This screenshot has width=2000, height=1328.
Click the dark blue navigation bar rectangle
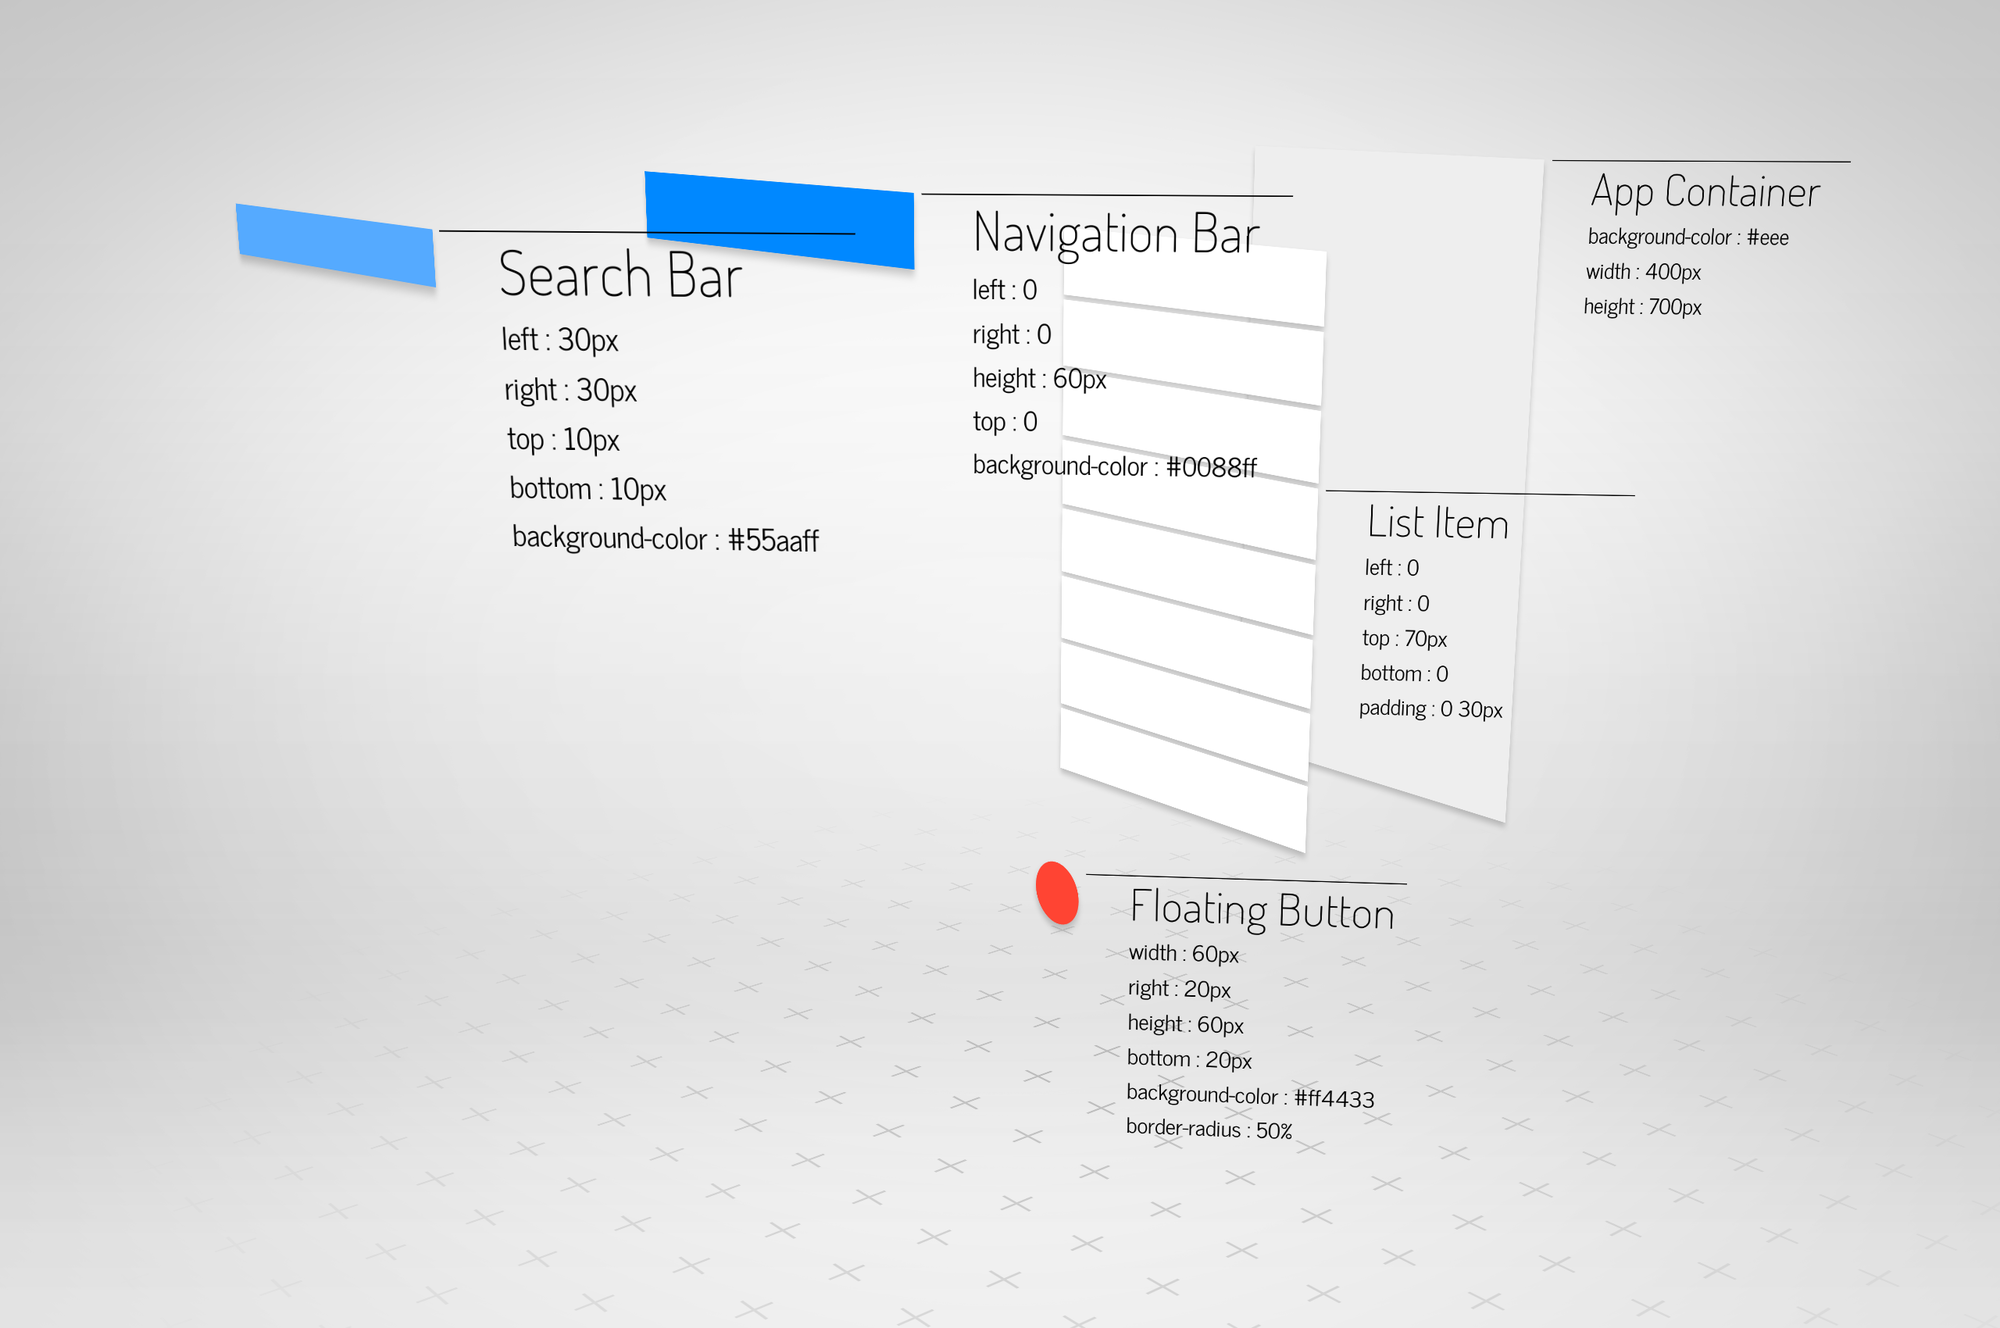point(779,210)
